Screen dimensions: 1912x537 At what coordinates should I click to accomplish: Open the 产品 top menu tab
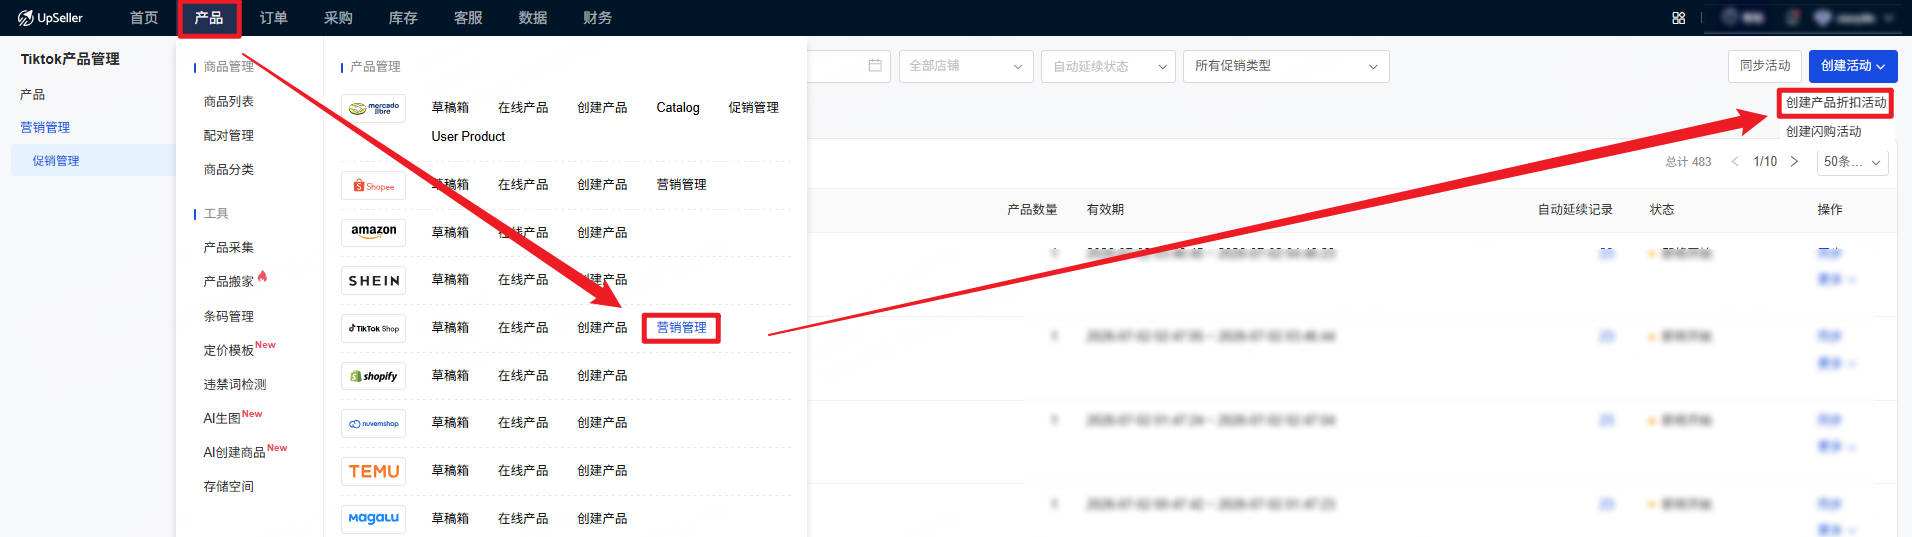pyautogui.click(x=209, y=18)
